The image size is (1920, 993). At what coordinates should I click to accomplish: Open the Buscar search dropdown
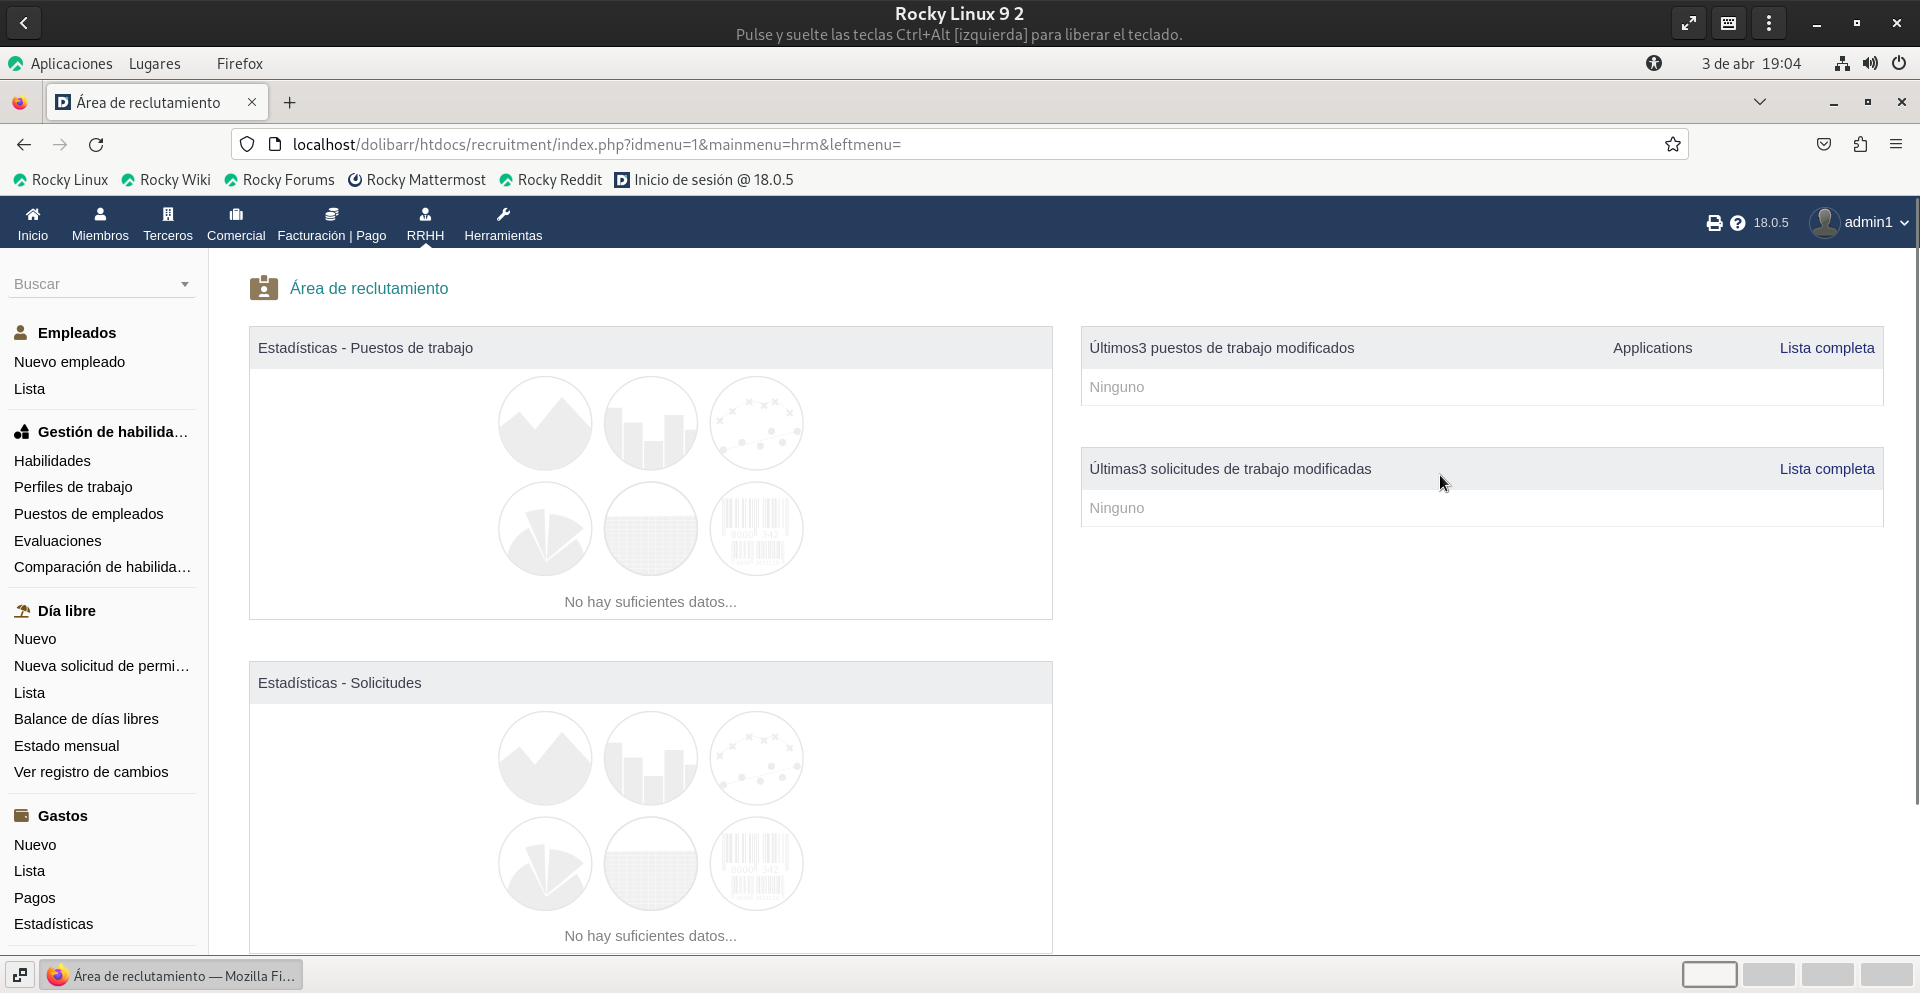101,284
